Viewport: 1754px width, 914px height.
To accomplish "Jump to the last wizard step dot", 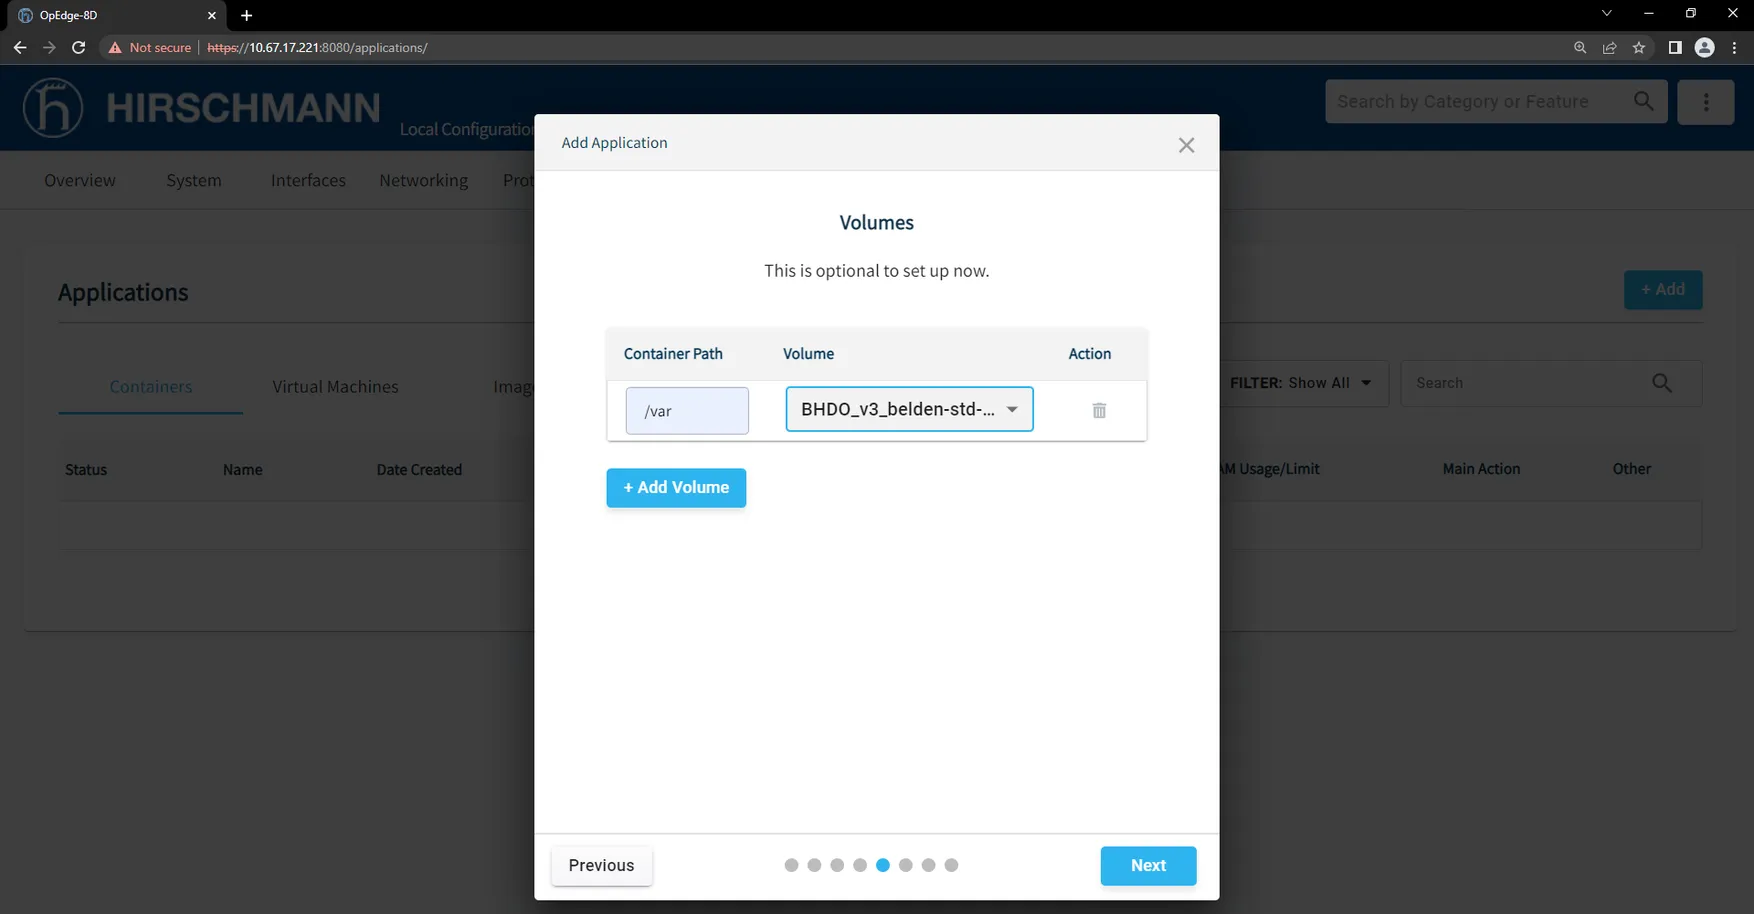I will point(951,865).
